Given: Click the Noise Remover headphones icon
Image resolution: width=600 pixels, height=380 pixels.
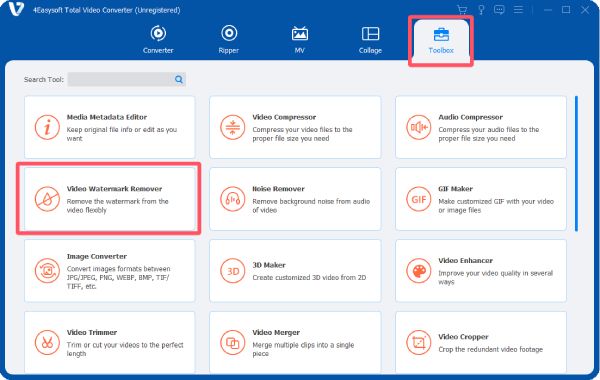Looking at the screenshot, I should [233, 199].
